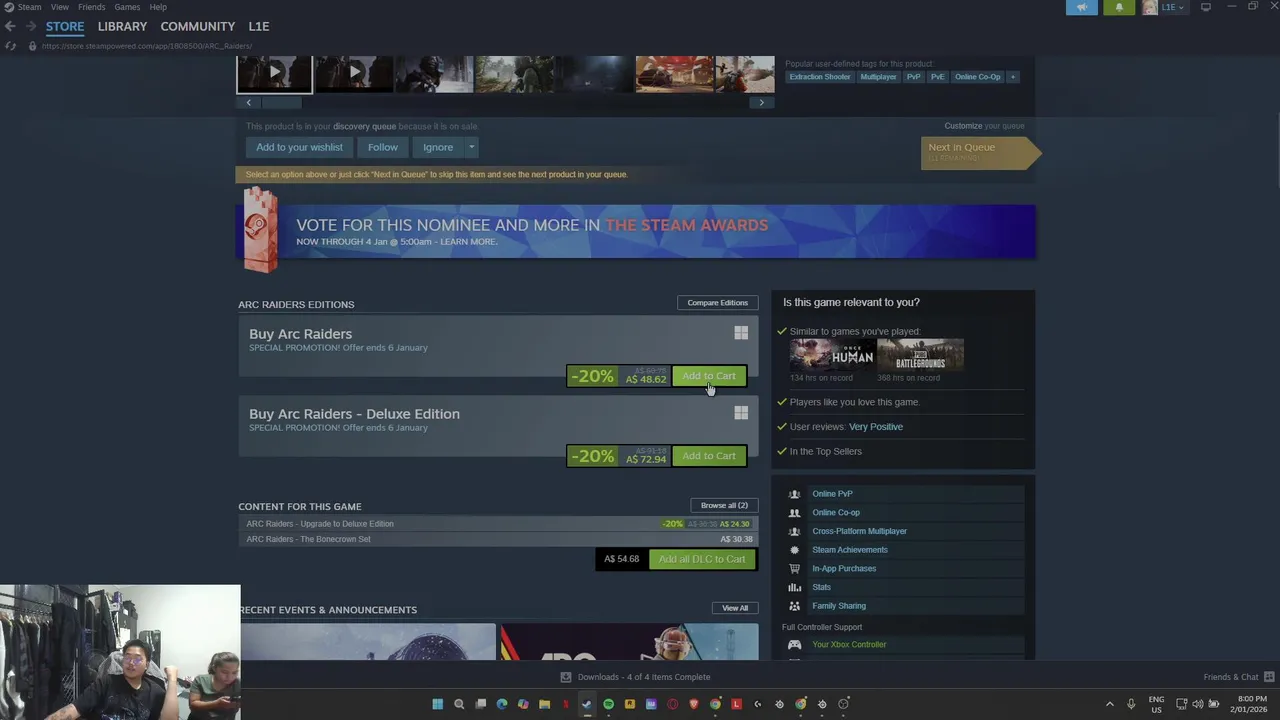
Task: Open Compare Editions
Action: pyautogui.click(x=717, y=303)
